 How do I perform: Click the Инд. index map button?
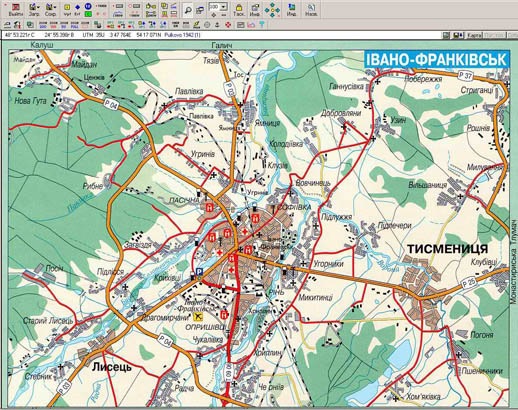point(291,10)
